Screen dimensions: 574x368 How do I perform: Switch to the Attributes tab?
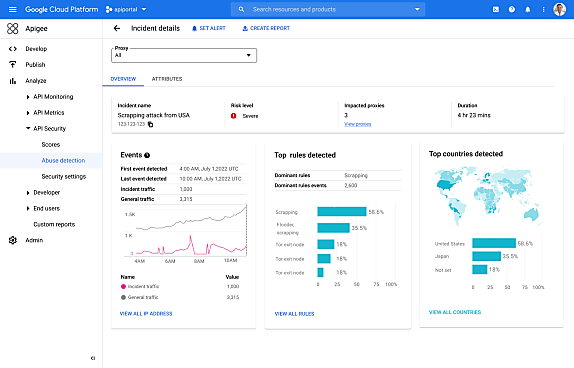(167, 79)
